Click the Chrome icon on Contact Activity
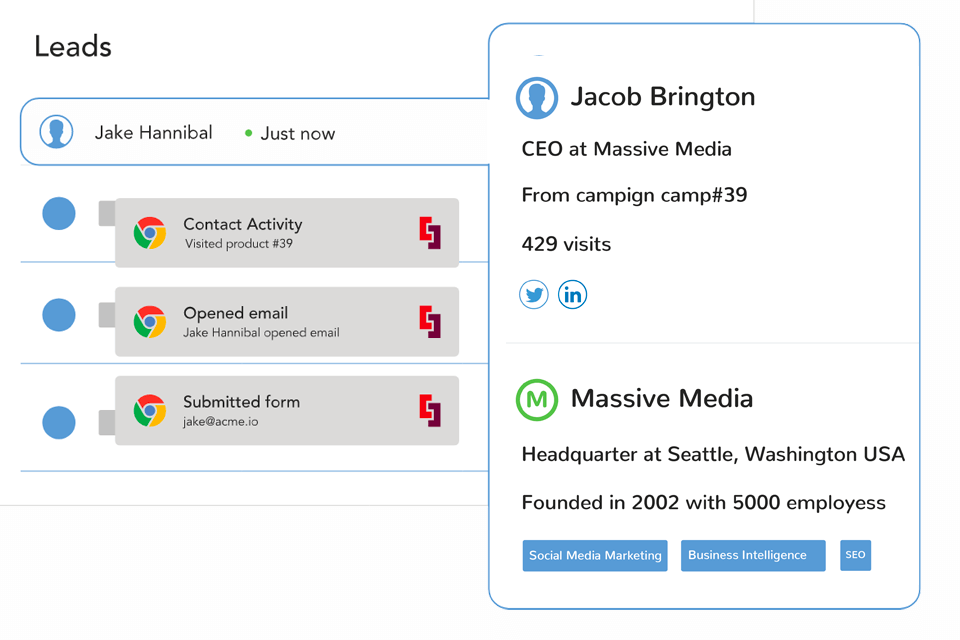This screenshot has height=640, width=960. (150, 233)
